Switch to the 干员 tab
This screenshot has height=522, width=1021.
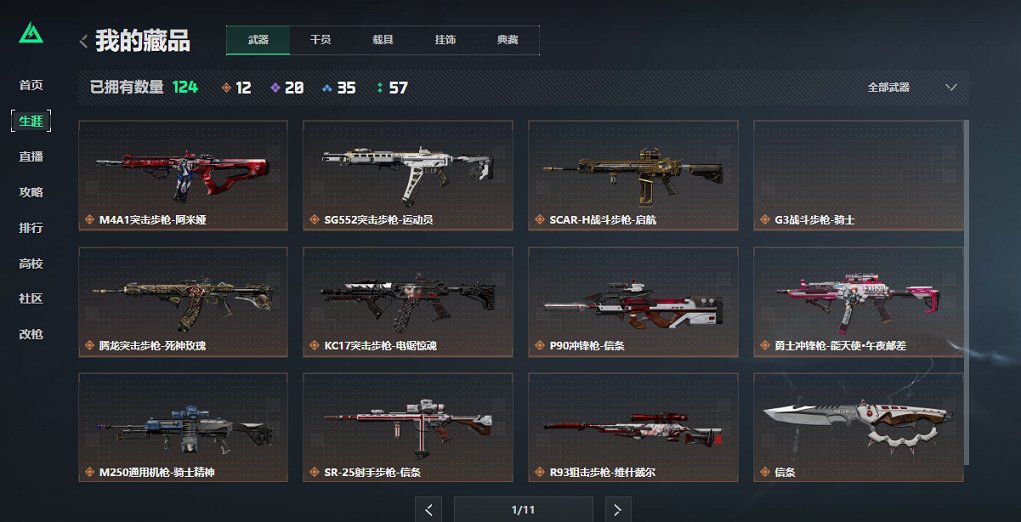pyautogui.click(x=320, y=40)
